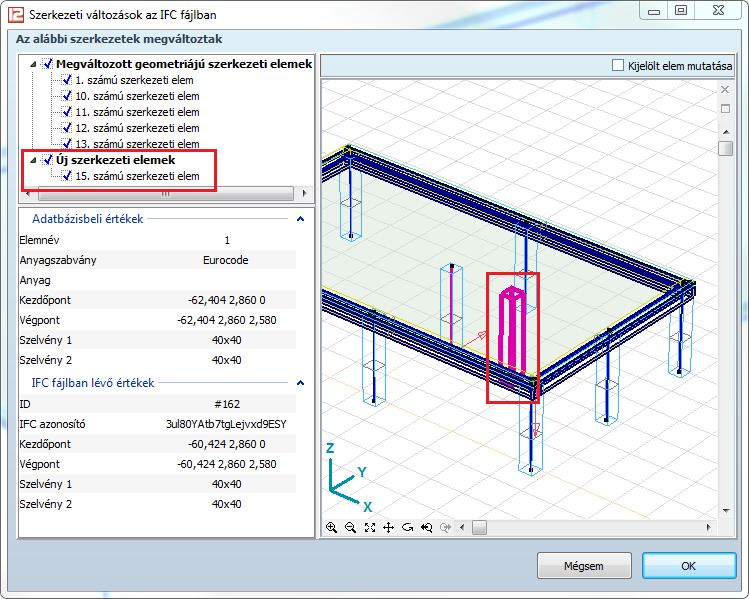Click the Z axis label of coordinate gizmo
This screenshot has height=599, width=749.
click(330, 448)
